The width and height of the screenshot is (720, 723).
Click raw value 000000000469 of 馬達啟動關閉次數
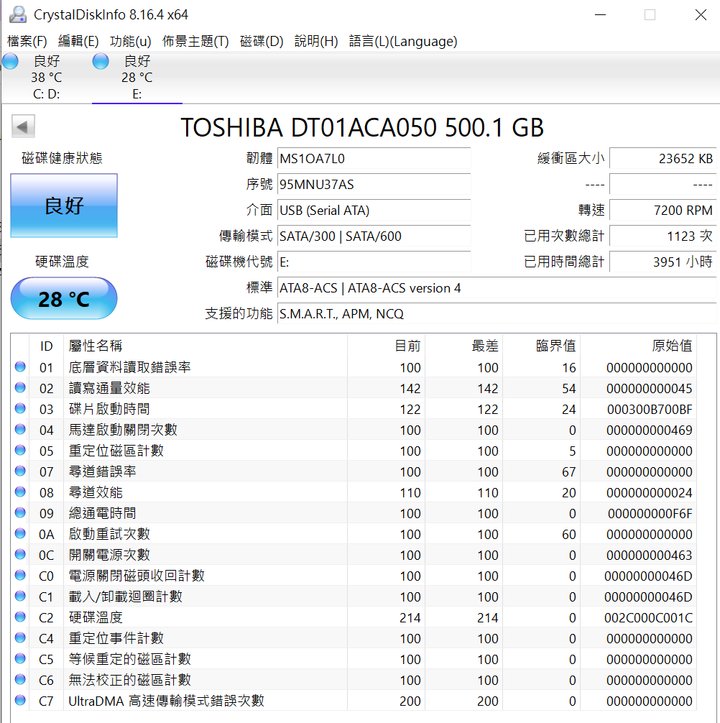[649, 430]
